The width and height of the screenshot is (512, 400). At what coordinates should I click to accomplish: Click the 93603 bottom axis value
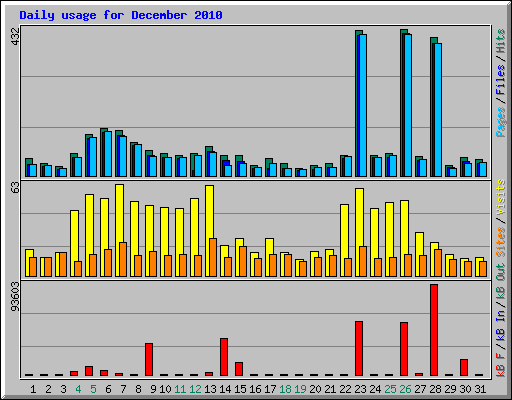point(16,296)
